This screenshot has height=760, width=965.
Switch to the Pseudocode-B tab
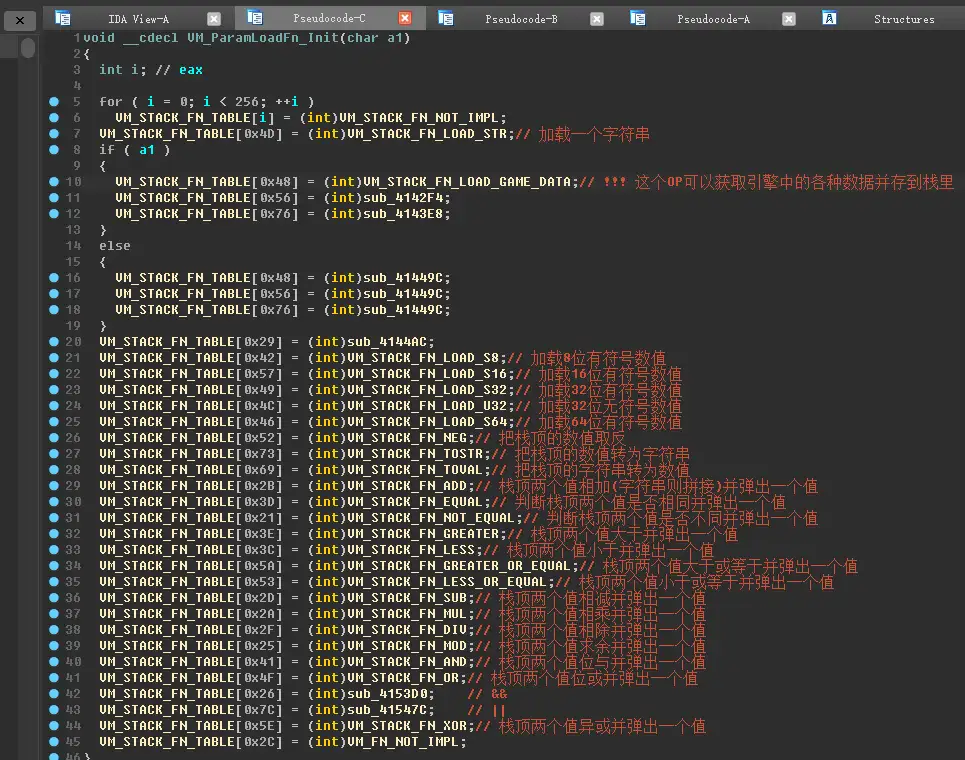521,19
